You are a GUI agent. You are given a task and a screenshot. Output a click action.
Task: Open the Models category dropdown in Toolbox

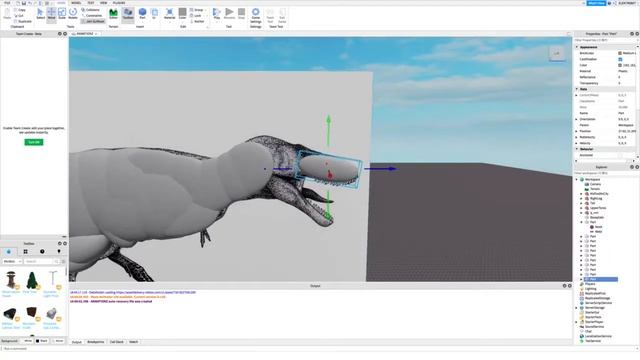12,261
